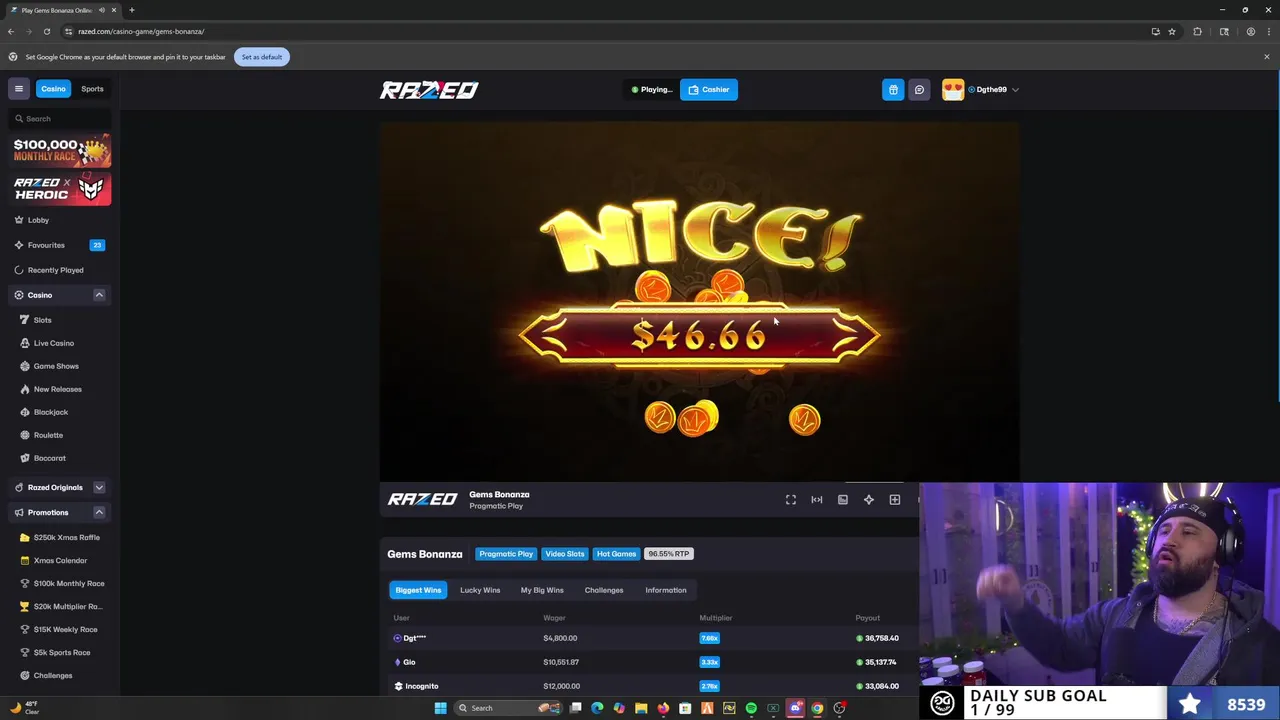
Task: Select the Information tab
Action: [666, 590]
